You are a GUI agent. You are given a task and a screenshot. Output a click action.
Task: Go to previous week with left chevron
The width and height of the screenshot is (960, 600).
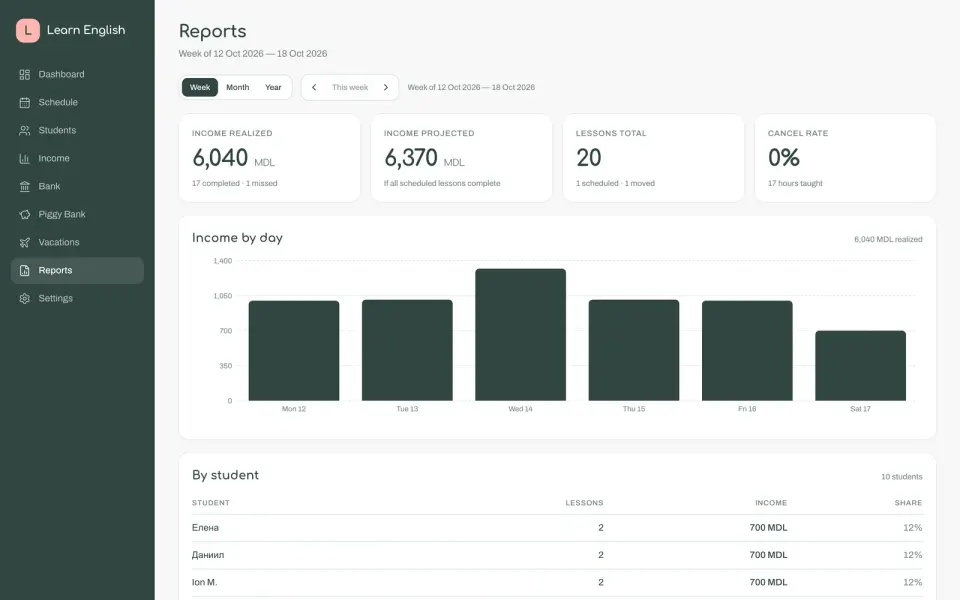click(x=314, y=88)
